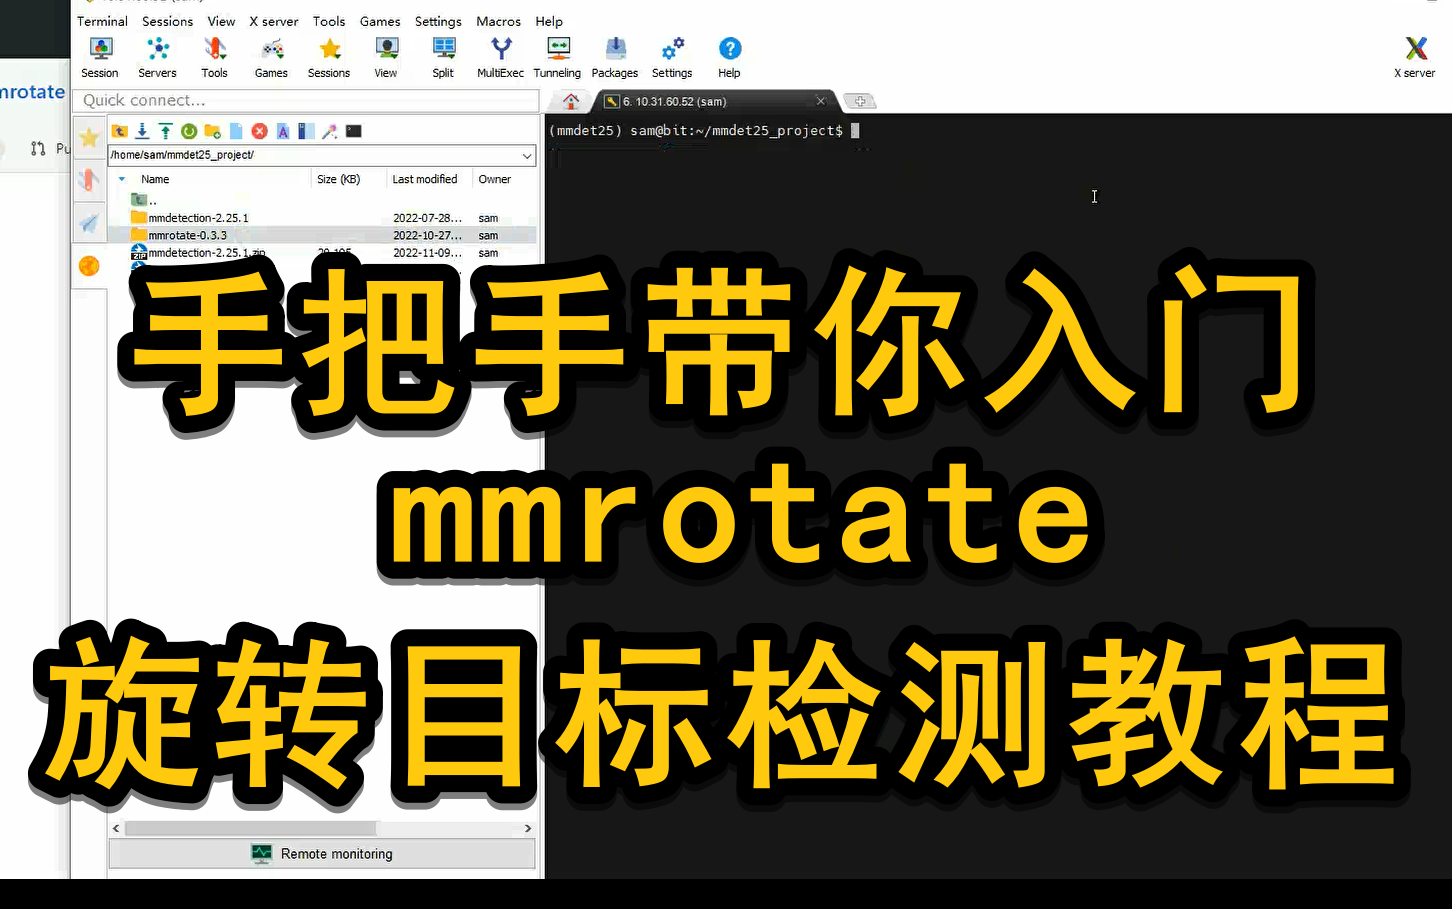Open the Terminal menu
The image size is (1452, 909).
[x=102, y=21]
